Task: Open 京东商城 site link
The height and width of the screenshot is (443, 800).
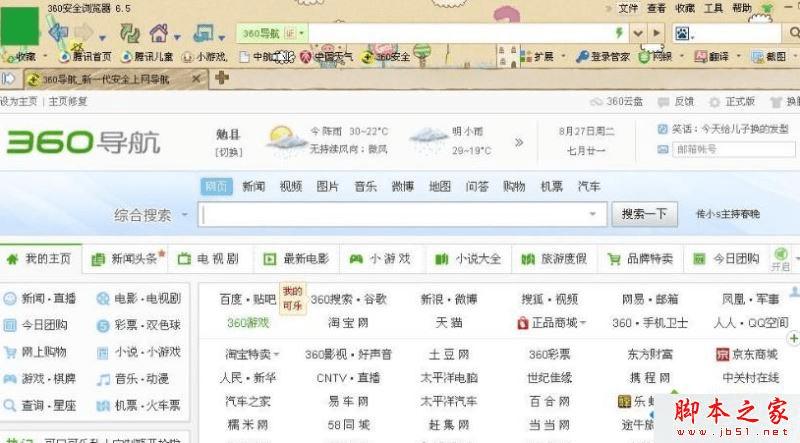Action: point(747,354)
